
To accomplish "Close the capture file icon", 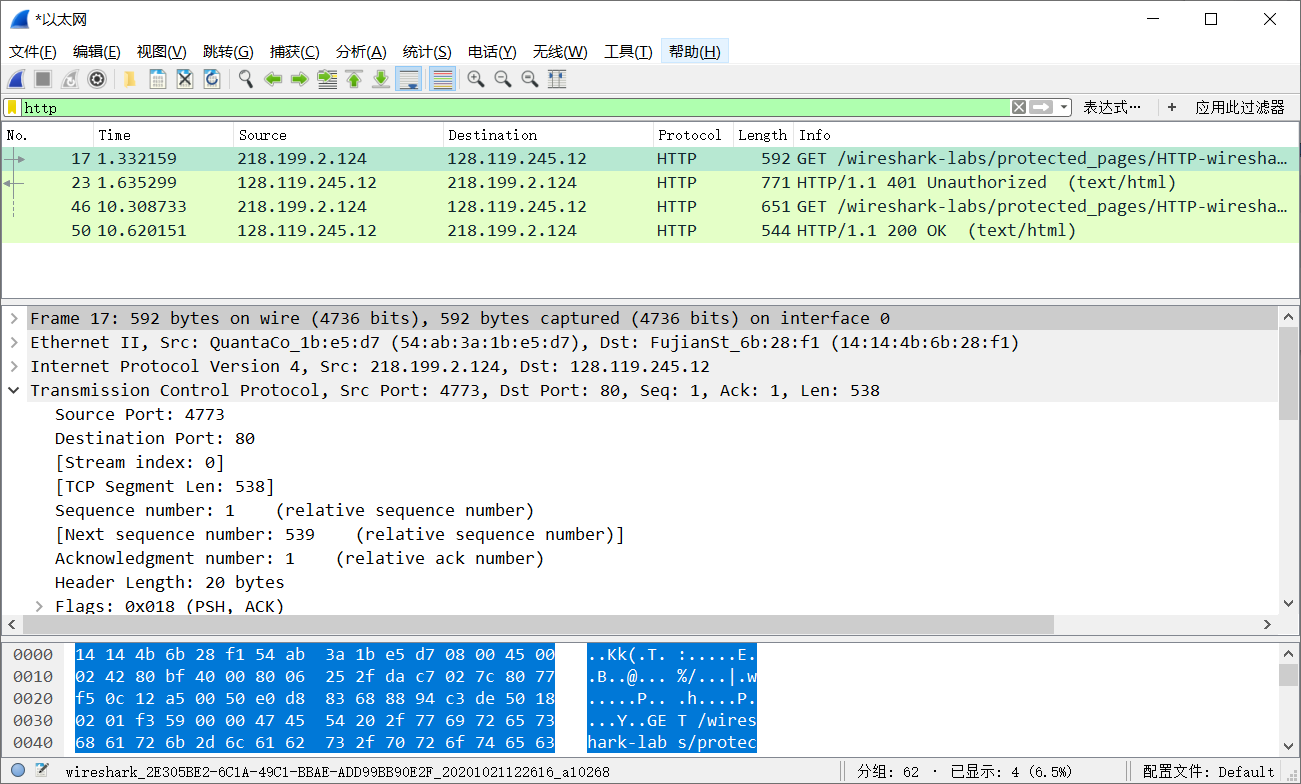I will pyautogui.click(x=184, y=79).
